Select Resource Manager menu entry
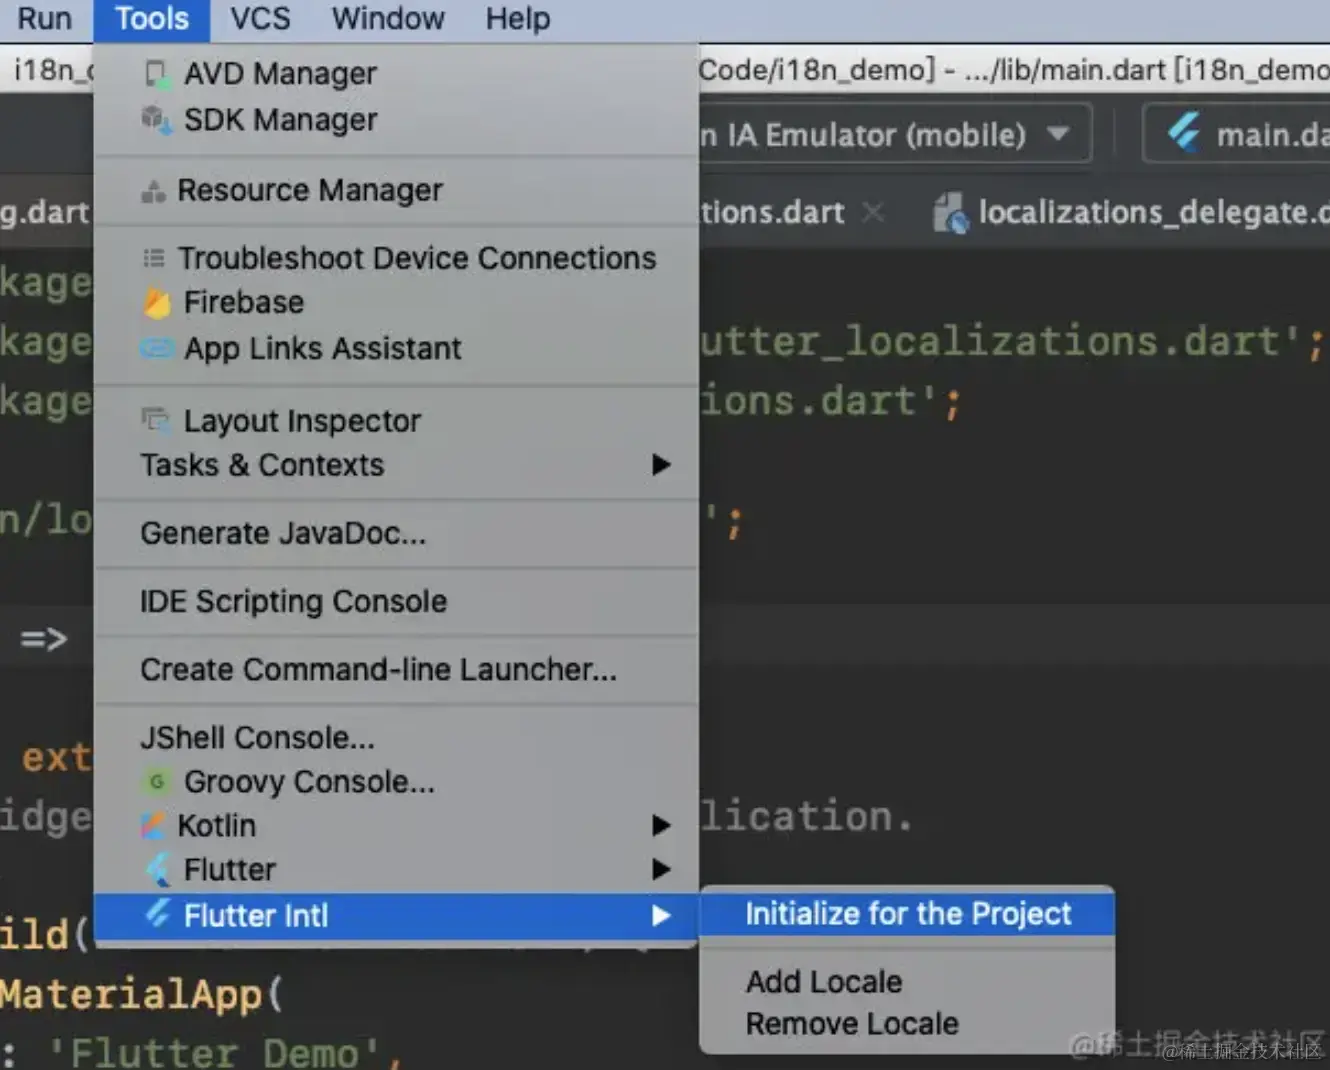The image size is (1330, 1070). (396, 190)
